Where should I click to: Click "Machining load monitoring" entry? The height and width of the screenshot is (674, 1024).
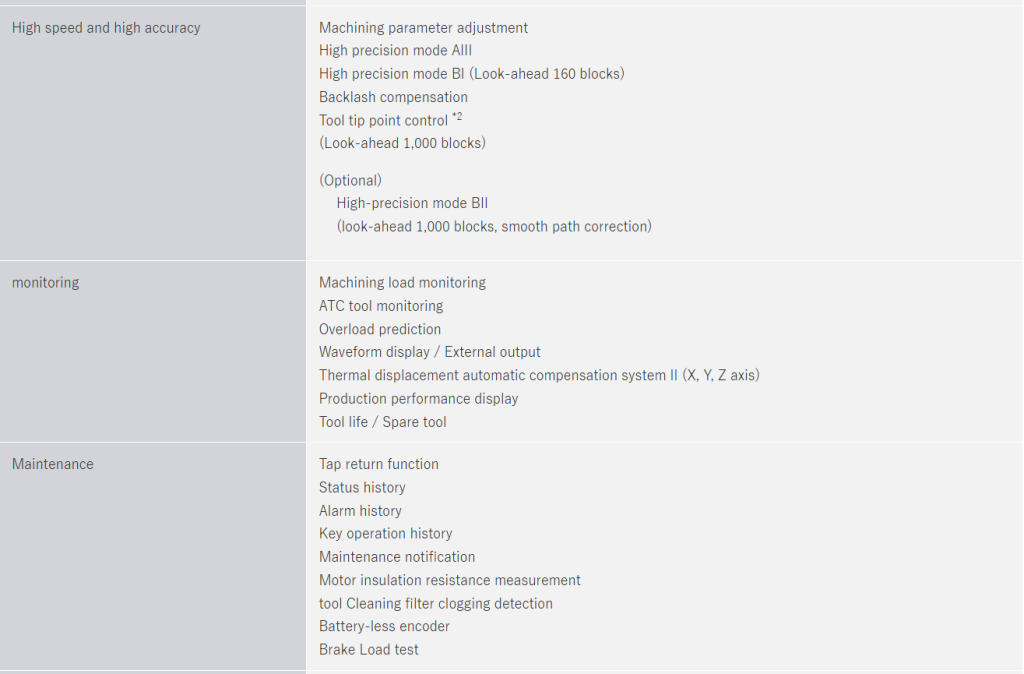tap(402, 283)
